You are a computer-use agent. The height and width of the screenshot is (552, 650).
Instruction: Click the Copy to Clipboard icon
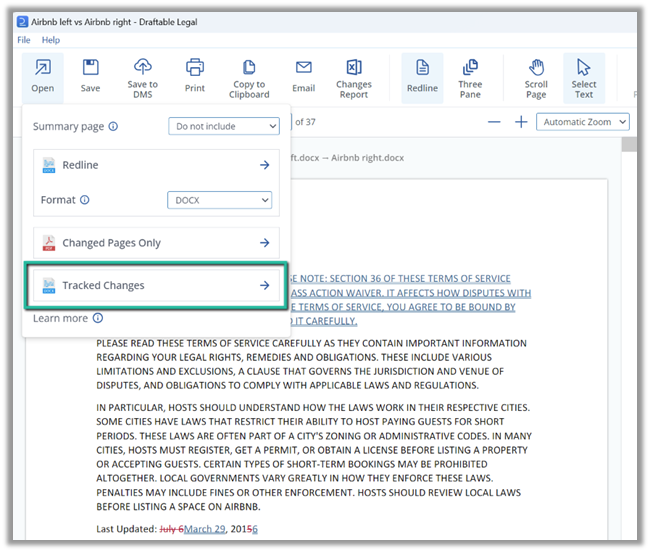pyautogui.click(x=249, y=67)
